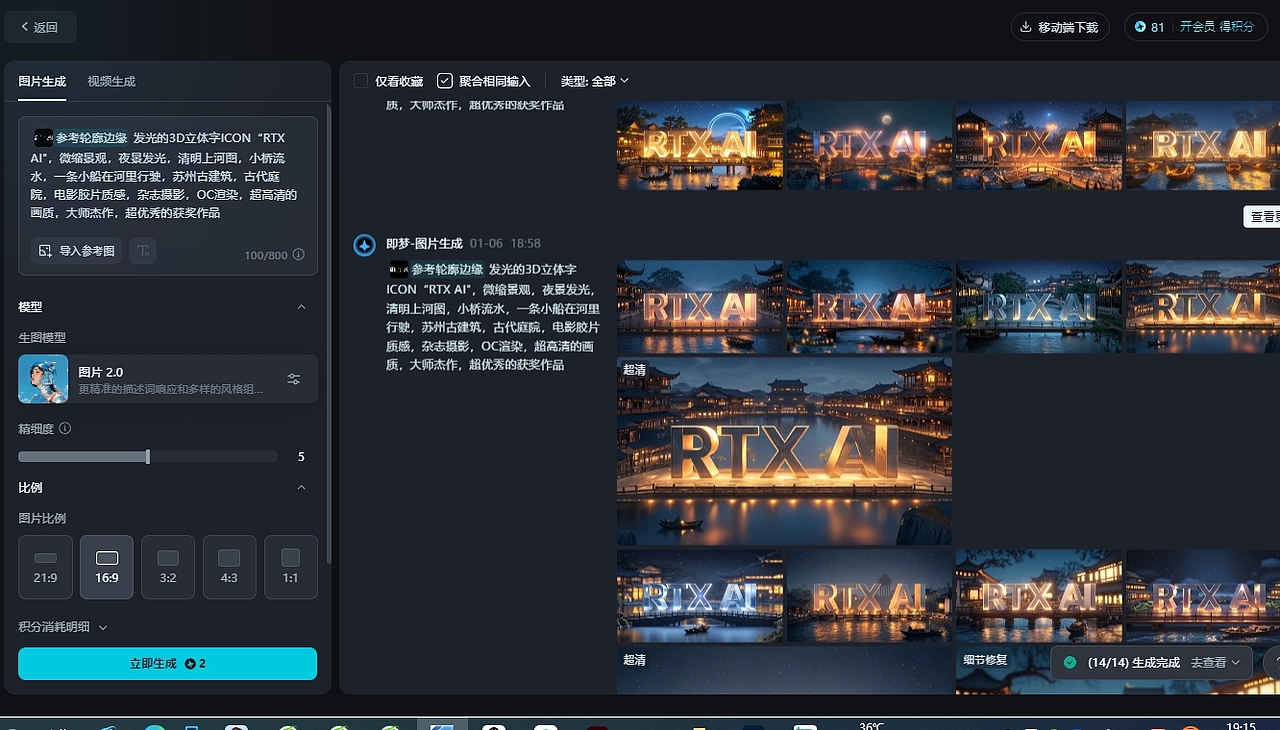
Task: Start generation with the 立即生成 button
Action: (x=168, y=663)
